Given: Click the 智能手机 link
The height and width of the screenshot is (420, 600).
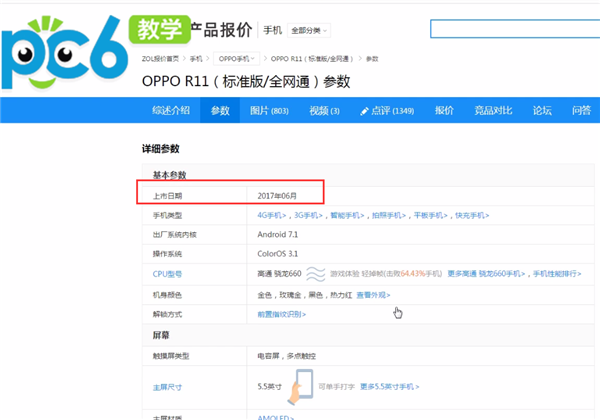Looking at the screenshot, I should [x=347, y=215].
